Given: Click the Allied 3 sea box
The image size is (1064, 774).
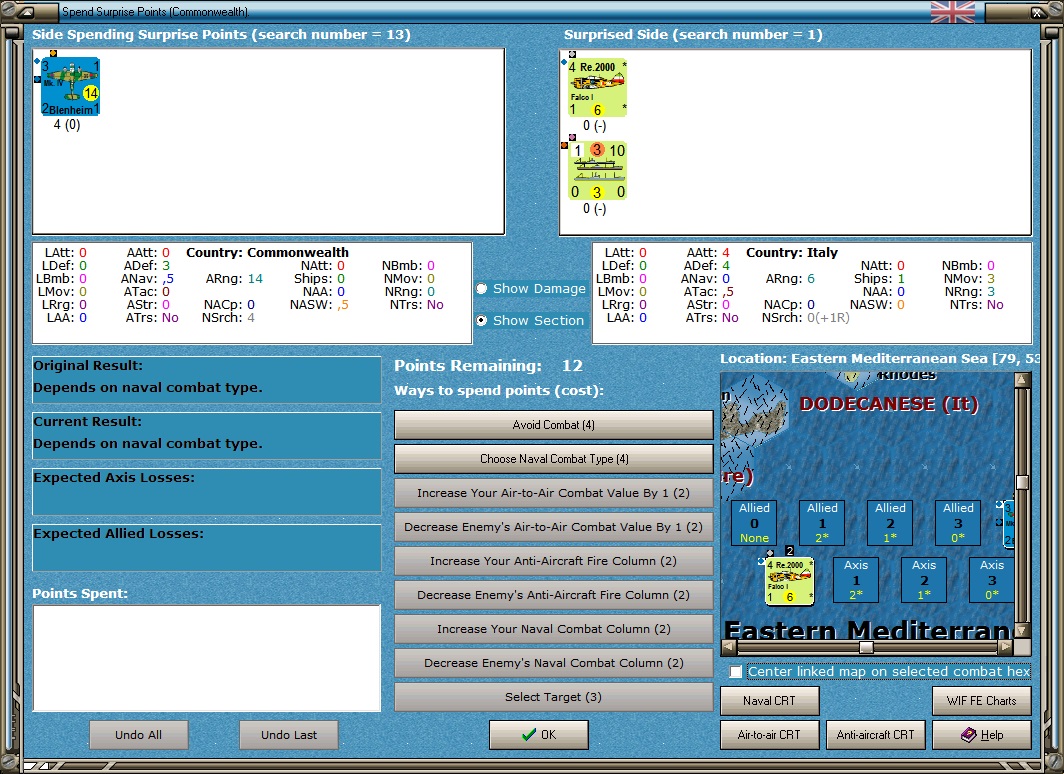Looking at the screenshot, I should [x=957, y=523].
